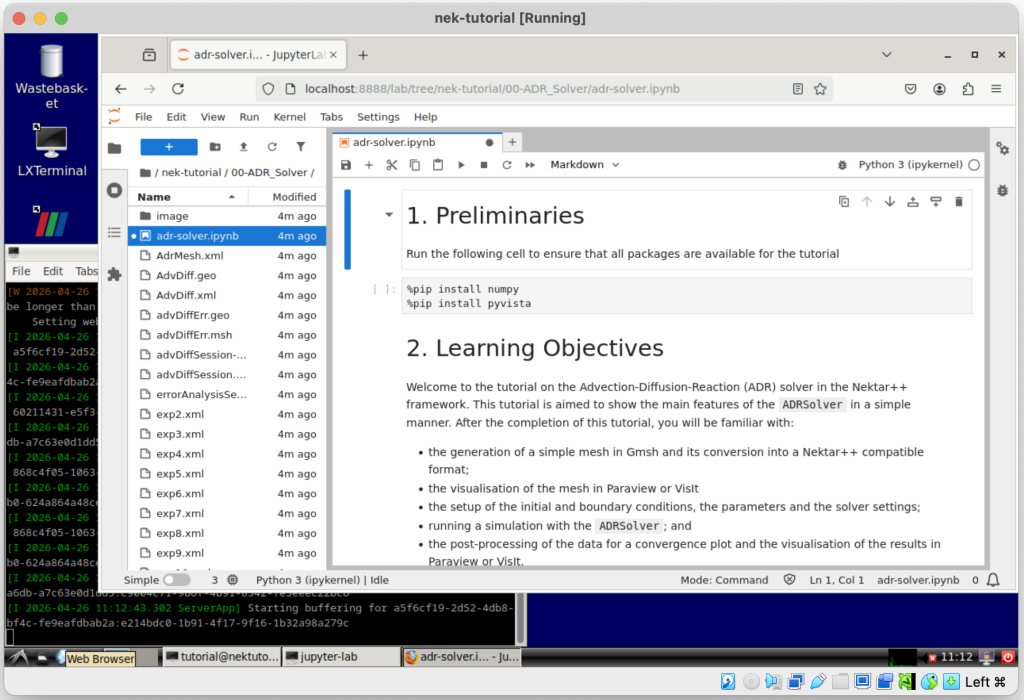The image size is (1024, 700).
Task: Toggle the Simple interface mode switch
Action: [x=176, y=580]
